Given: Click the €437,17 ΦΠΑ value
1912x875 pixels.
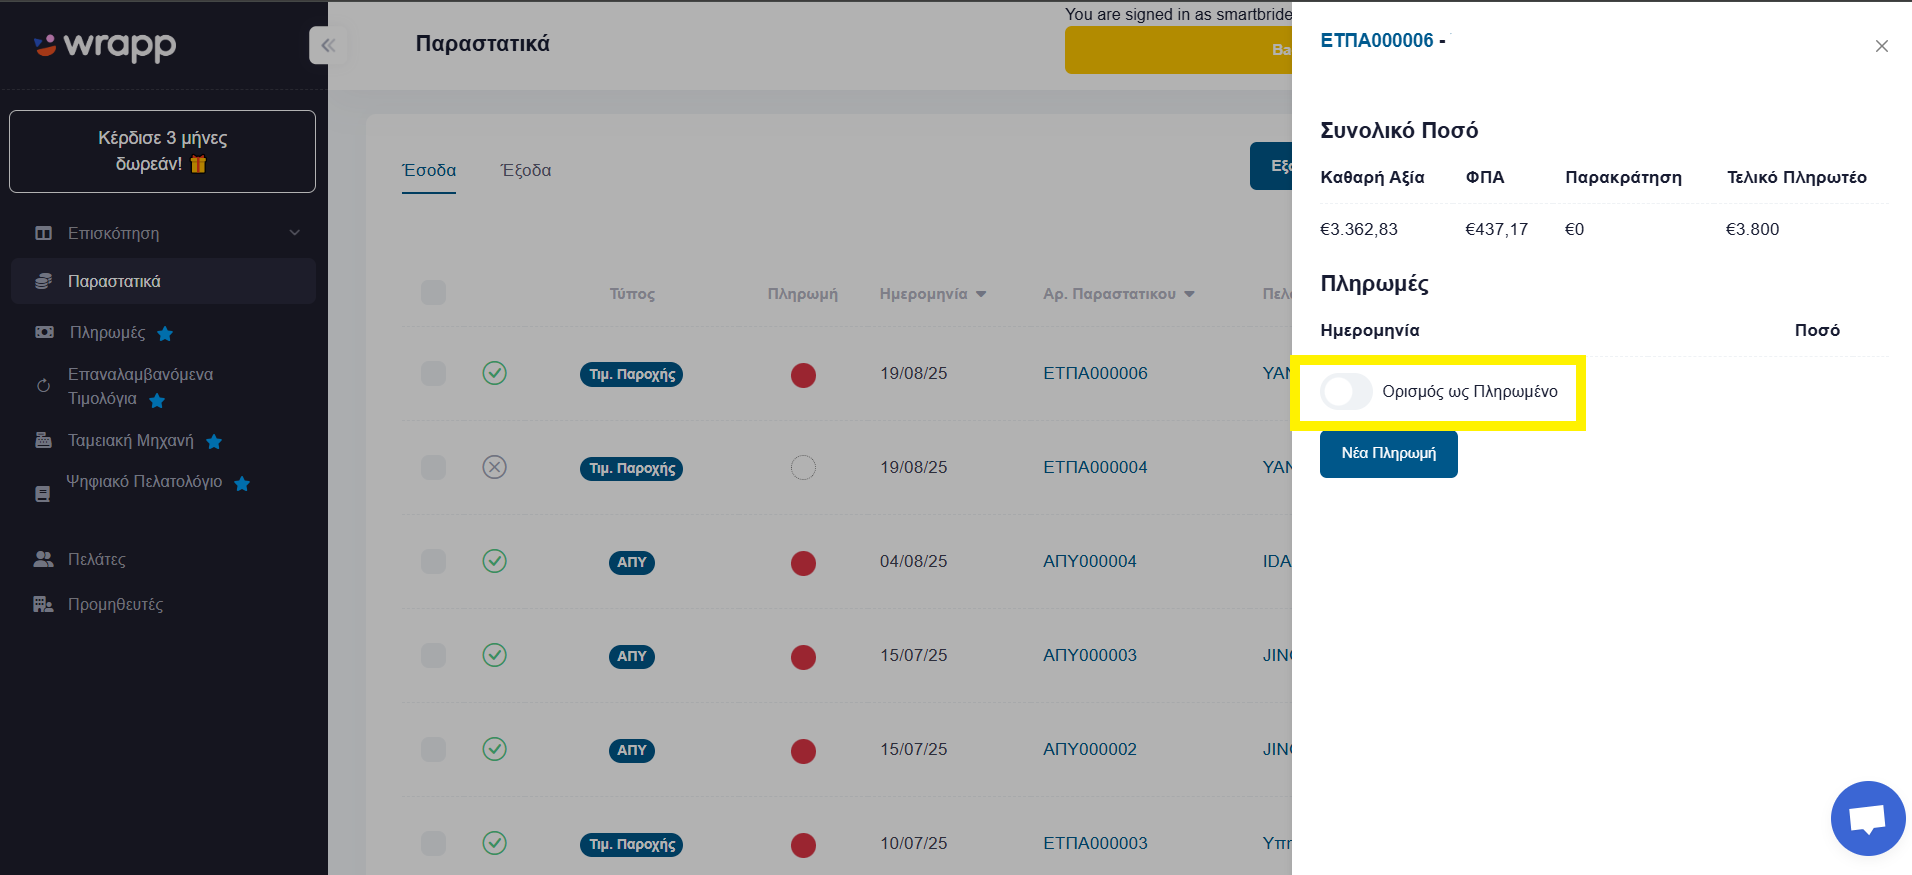Looking at the screenshot, I should click(x=1496, y=229).
